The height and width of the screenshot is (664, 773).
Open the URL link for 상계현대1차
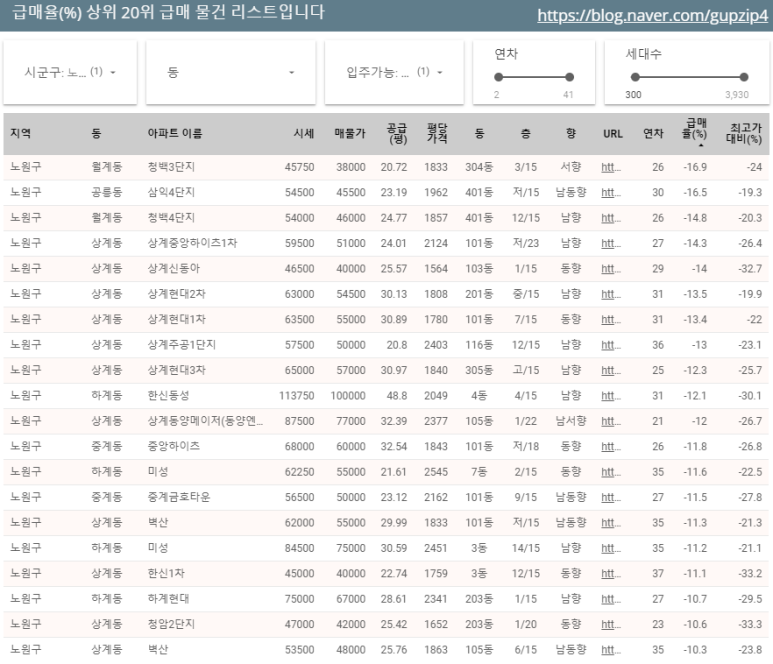click(611, 319)
